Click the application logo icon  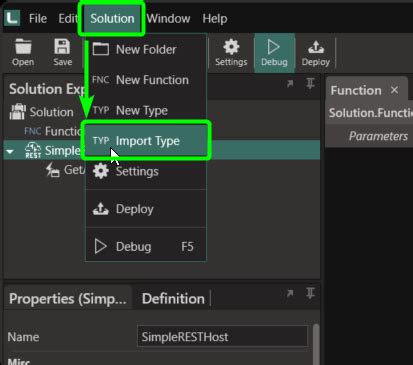pyautogui.click(x=12, y=17)
